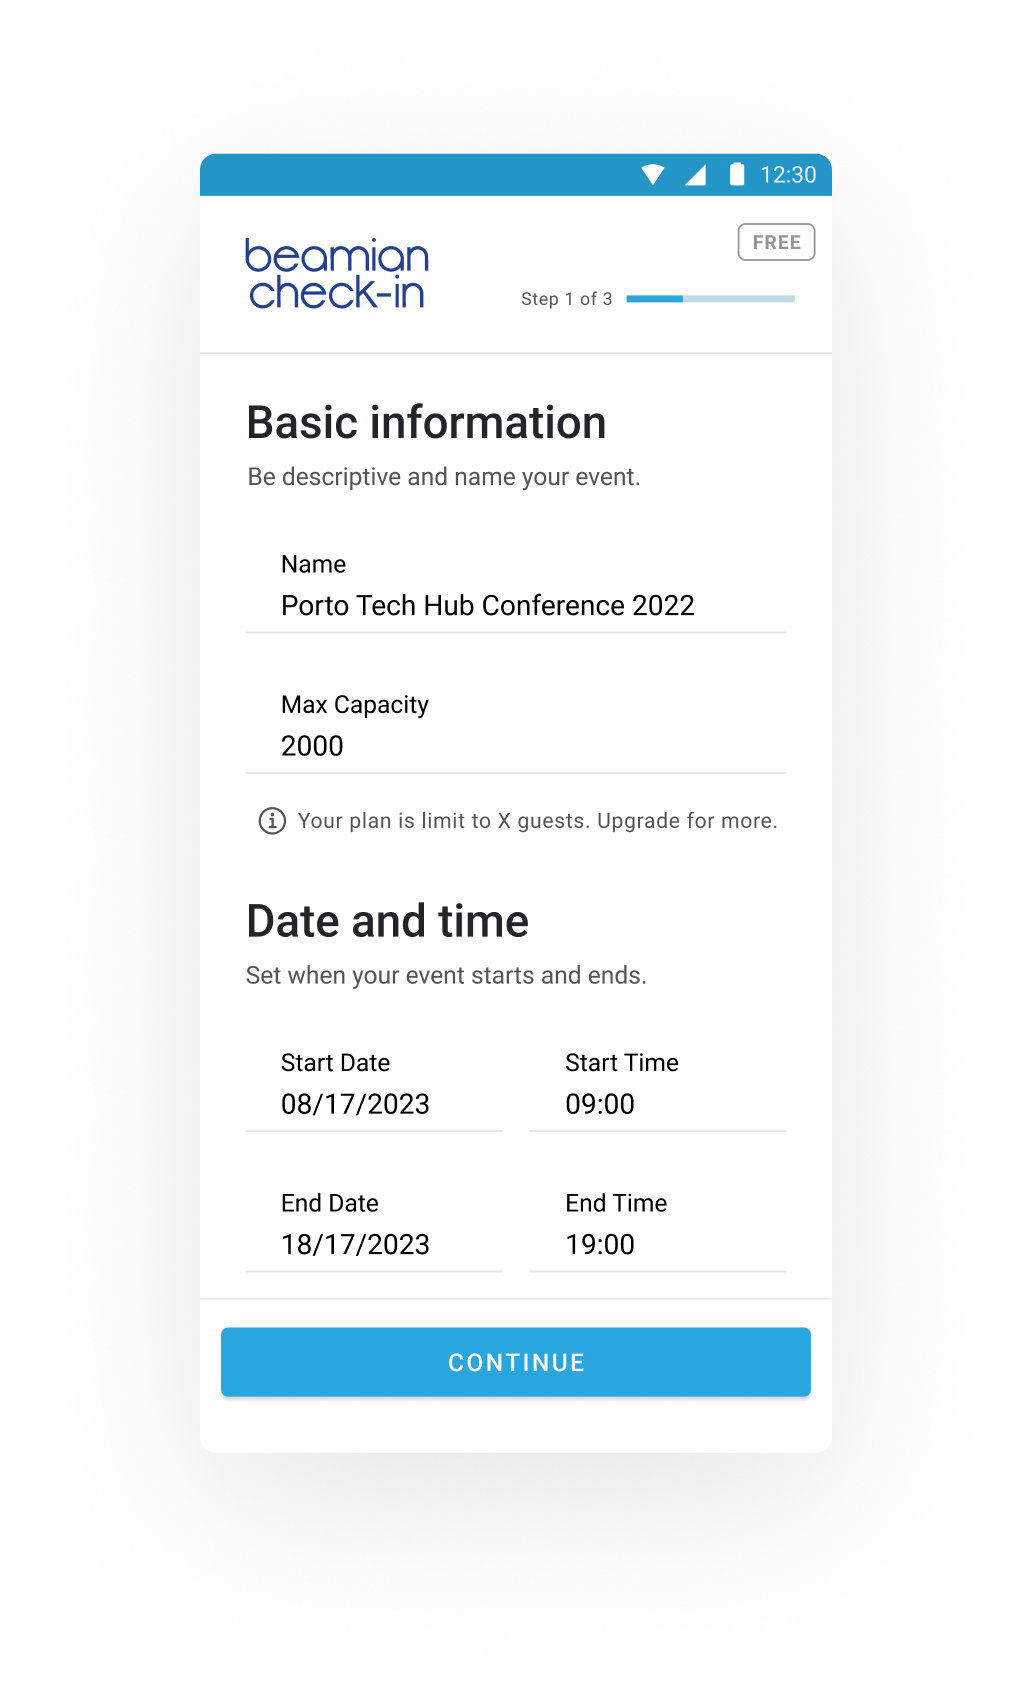This screenshot has height=1700, width=1032.
Task: Edit the Max Capacity field
Action: 515,746
